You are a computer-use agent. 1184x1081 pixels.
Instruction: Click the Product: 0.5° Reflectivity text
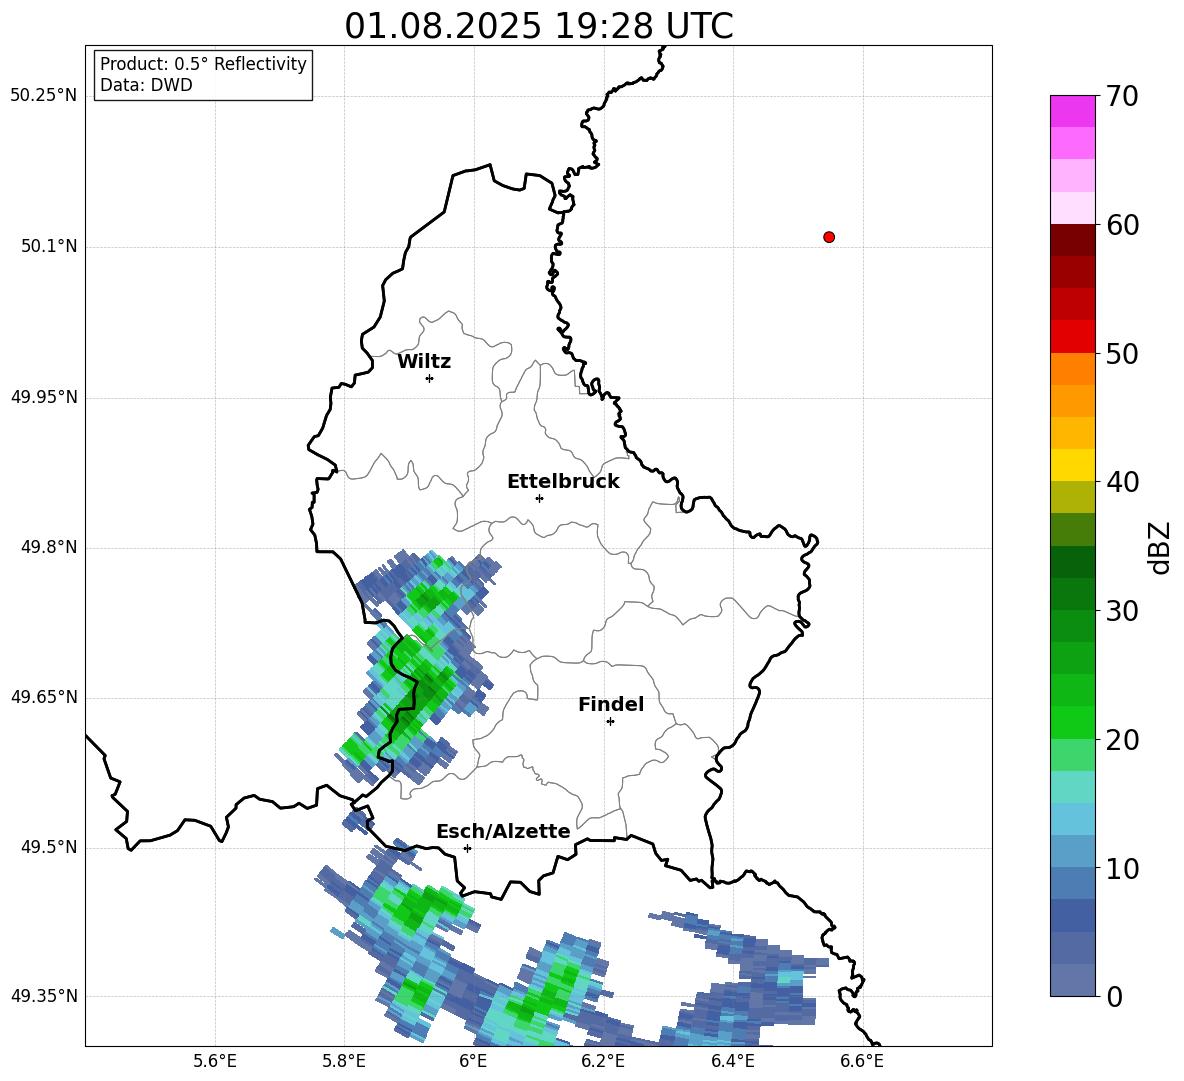[x=203, y=64]
